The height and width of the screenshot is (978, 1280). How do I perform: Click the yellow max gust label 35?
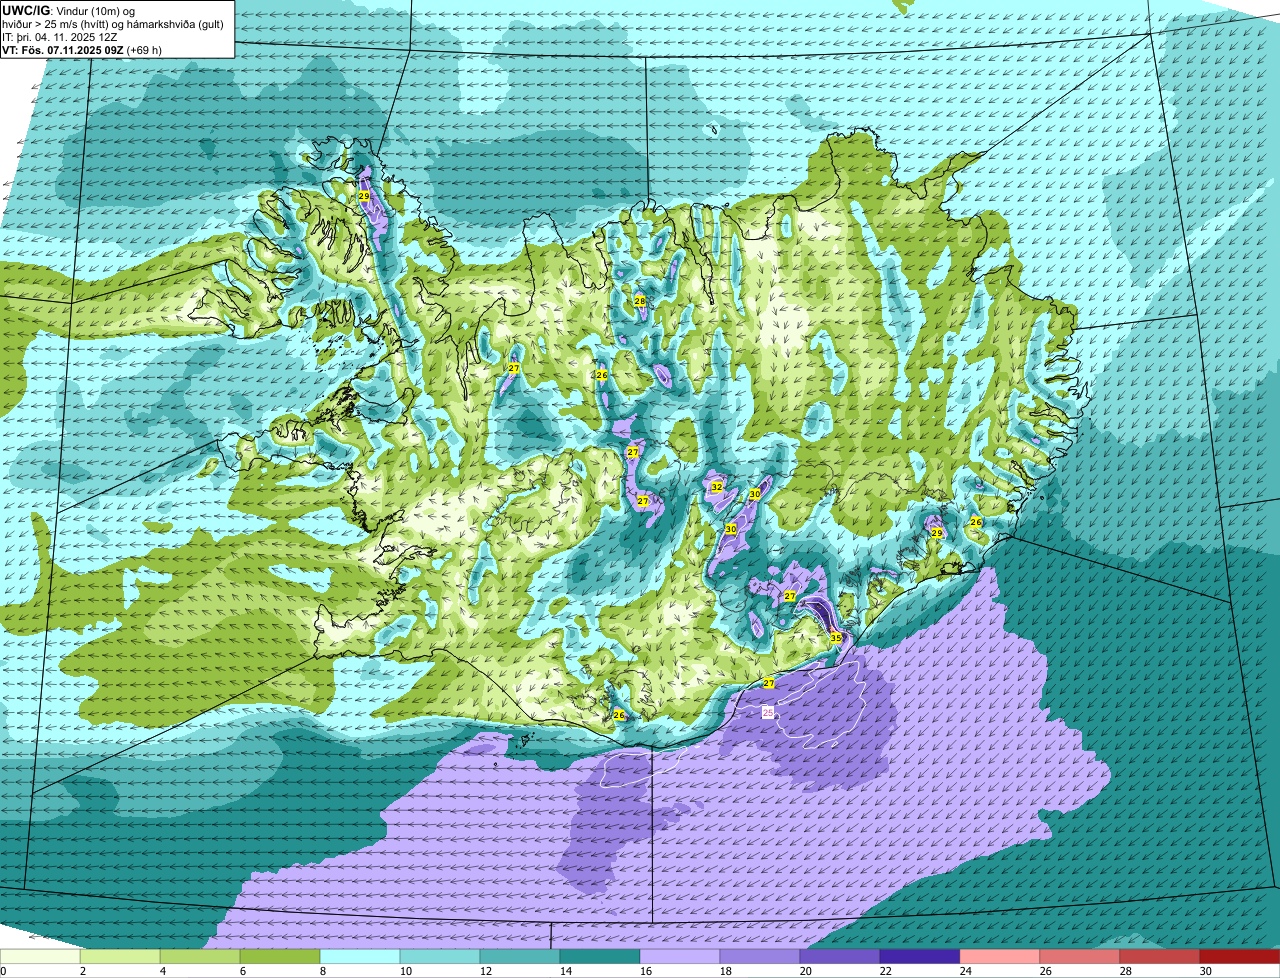coord(836,637)
